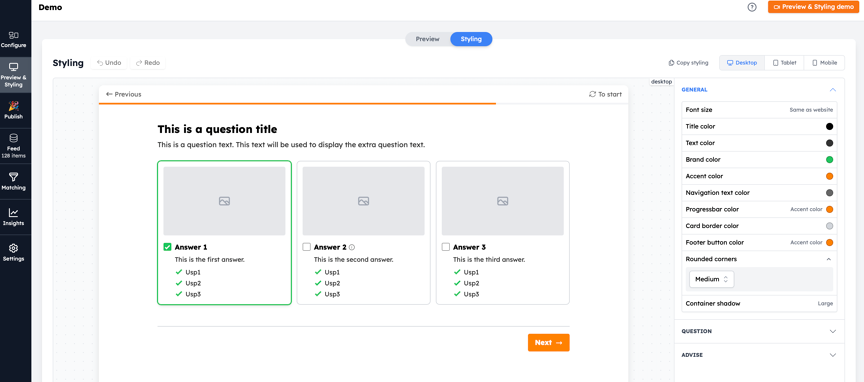This screenshot has height=382, width=864.
Task: Open the Progressbar color swatch
Action: [x=829, y=209]
